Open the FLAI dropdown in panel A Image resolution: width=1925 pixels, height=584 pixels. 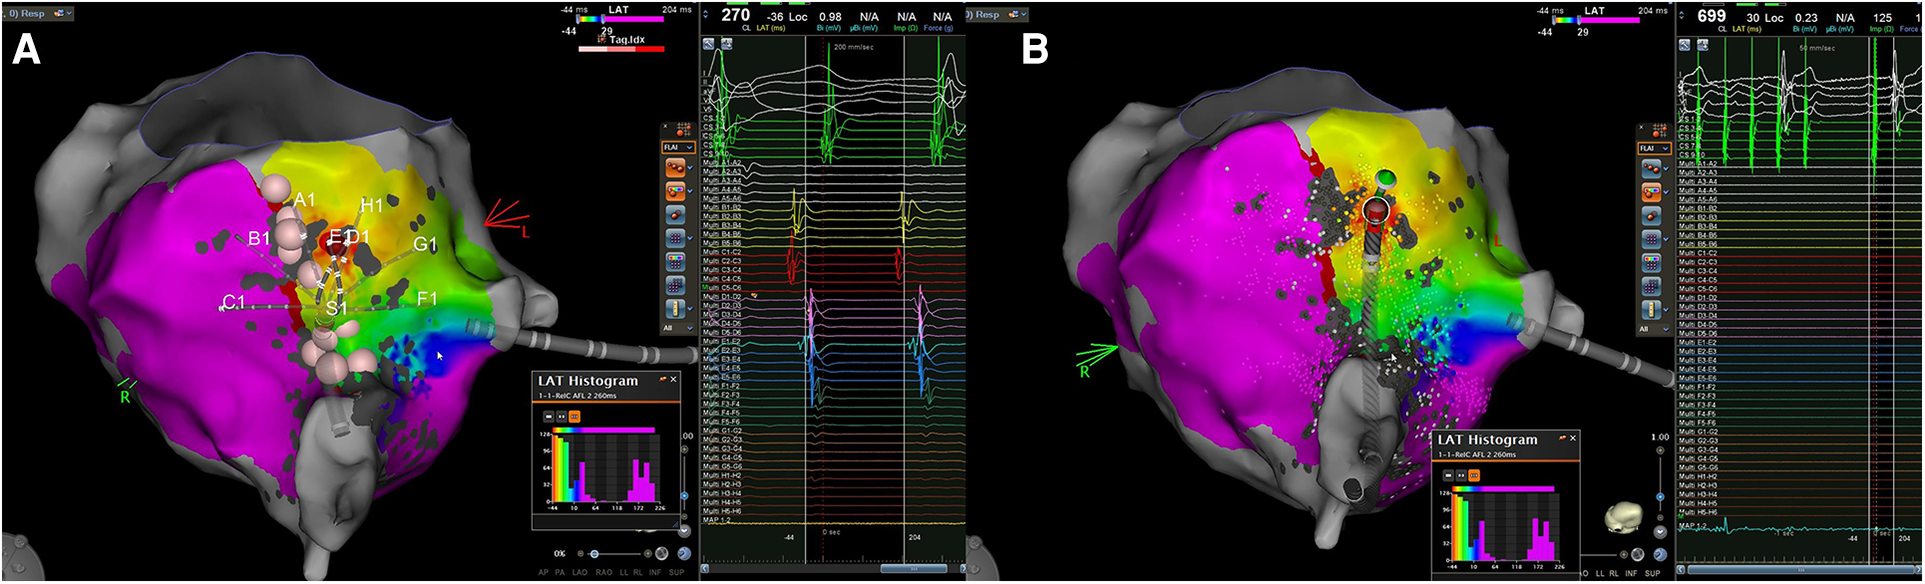(x=677, y=147)
